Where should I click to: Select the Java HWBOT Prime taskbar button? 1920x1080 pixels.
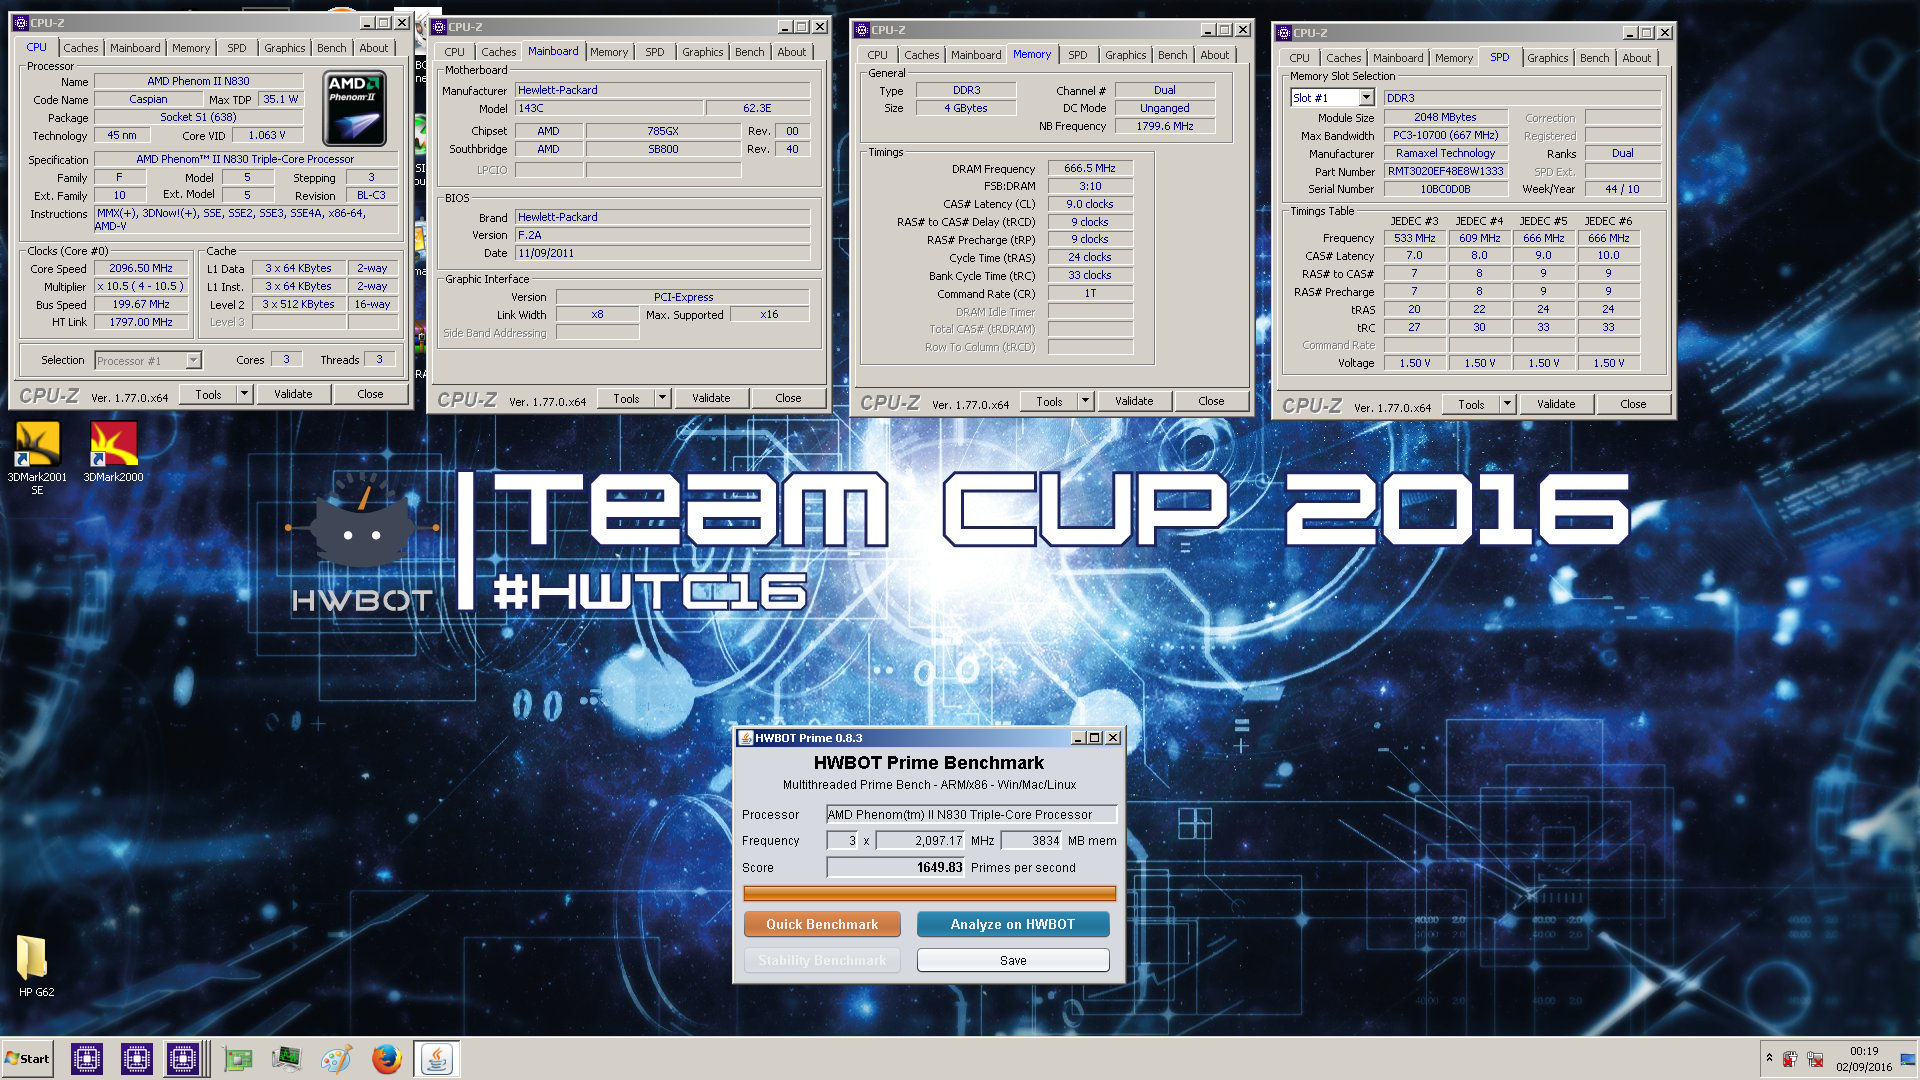(436, 1058)
